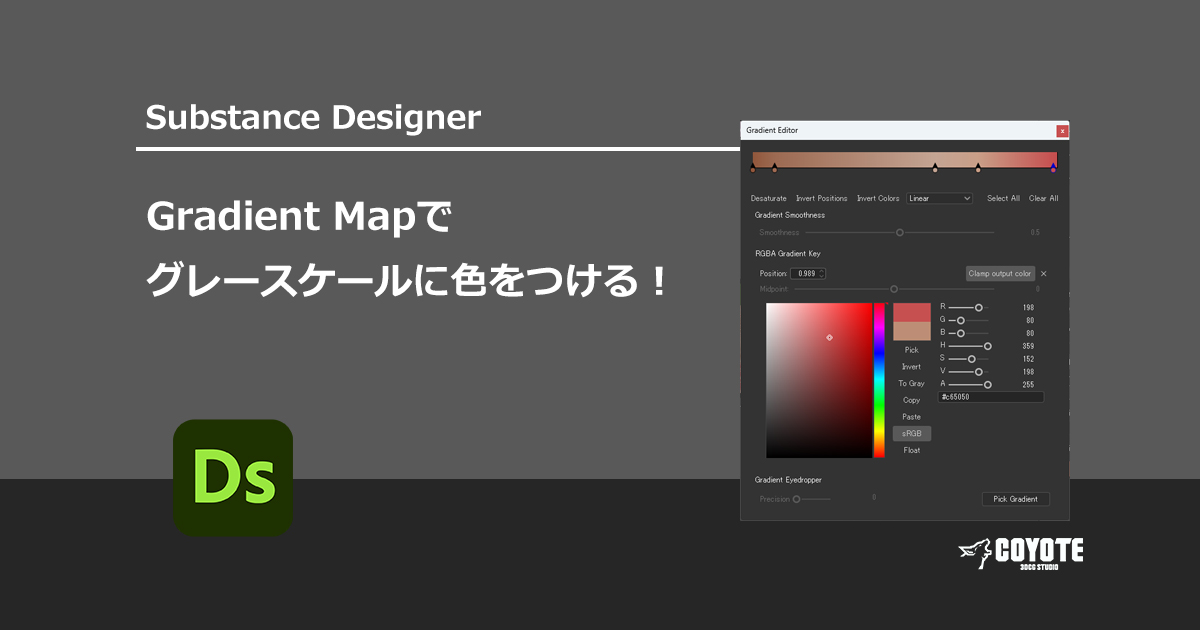Click the Pick Gradient button

1016,498
